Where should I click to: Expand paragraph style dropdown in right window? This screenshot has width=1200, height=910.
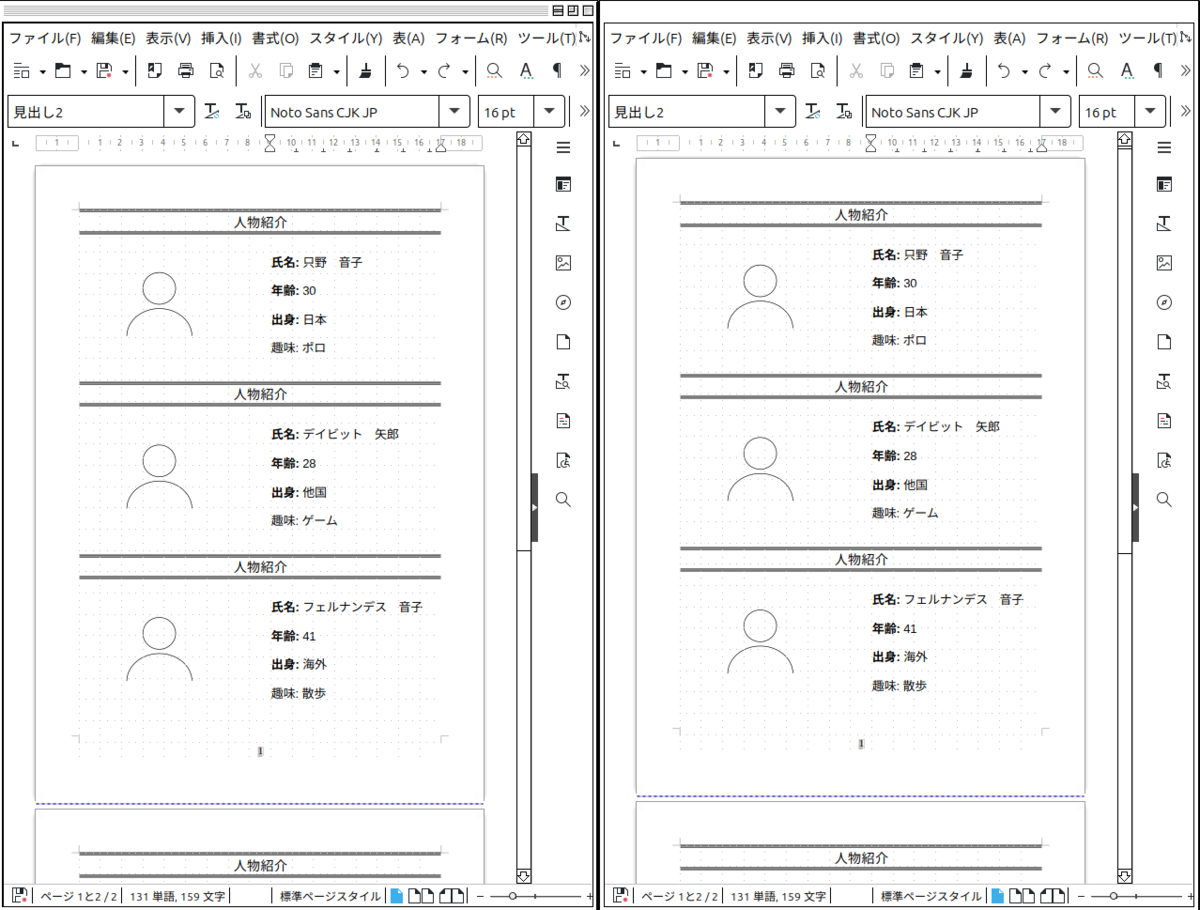780,111
